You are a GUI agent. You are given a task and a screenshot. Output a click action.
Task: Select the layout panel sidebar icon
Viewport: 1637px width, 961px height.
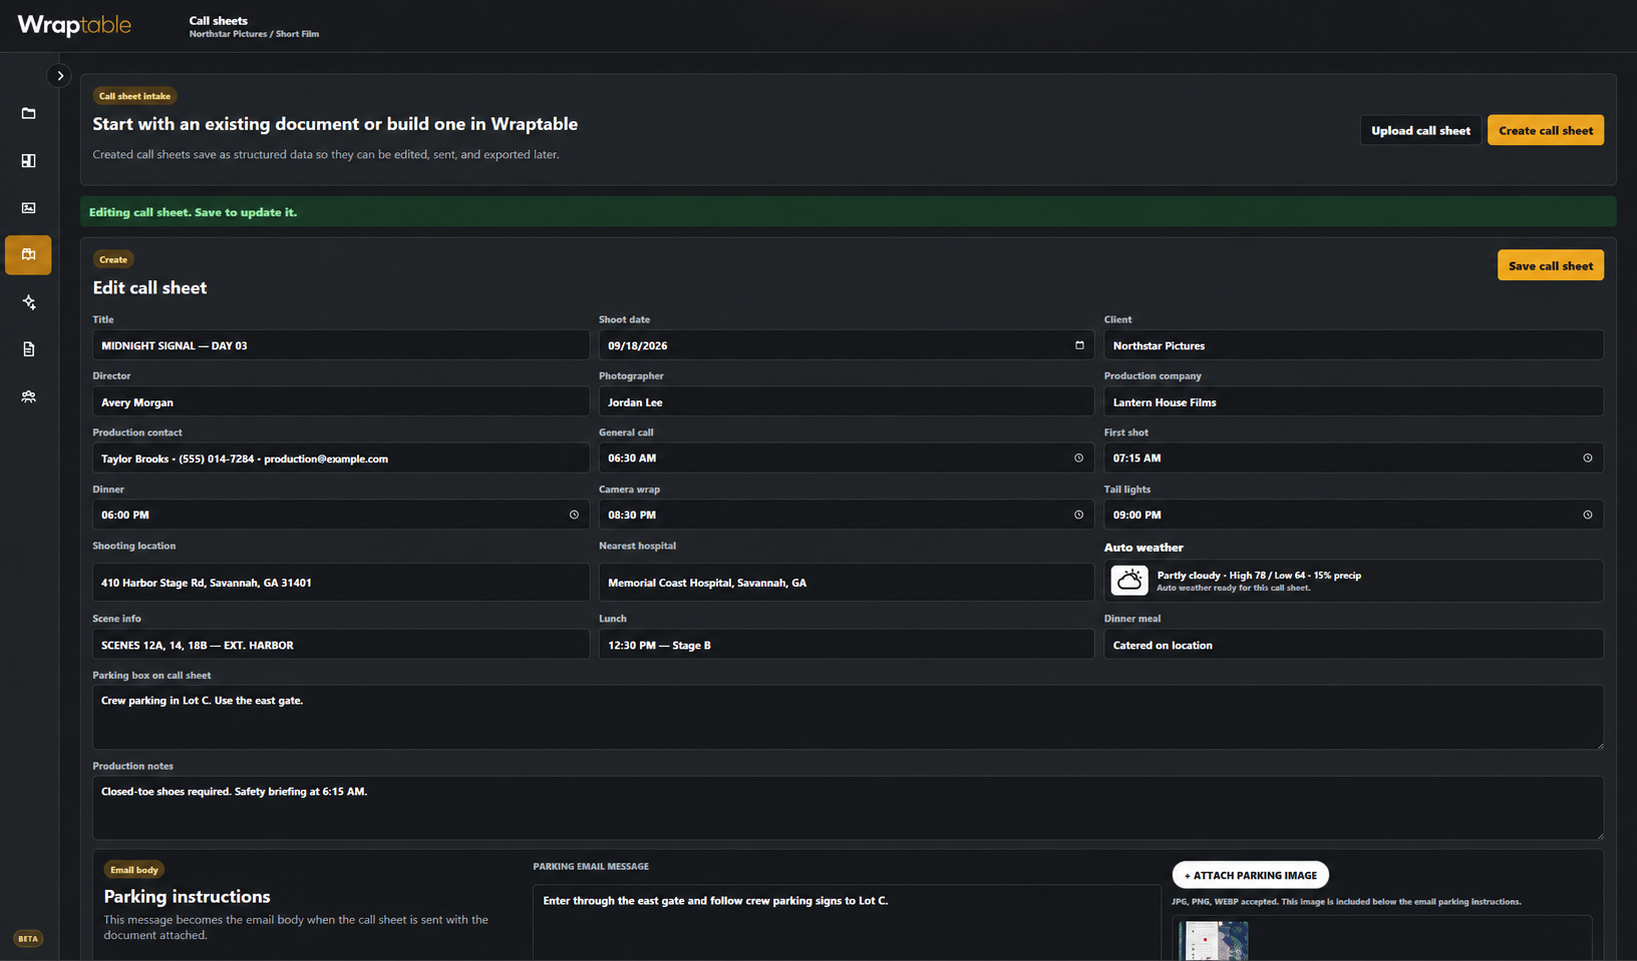tap(28, 160)
